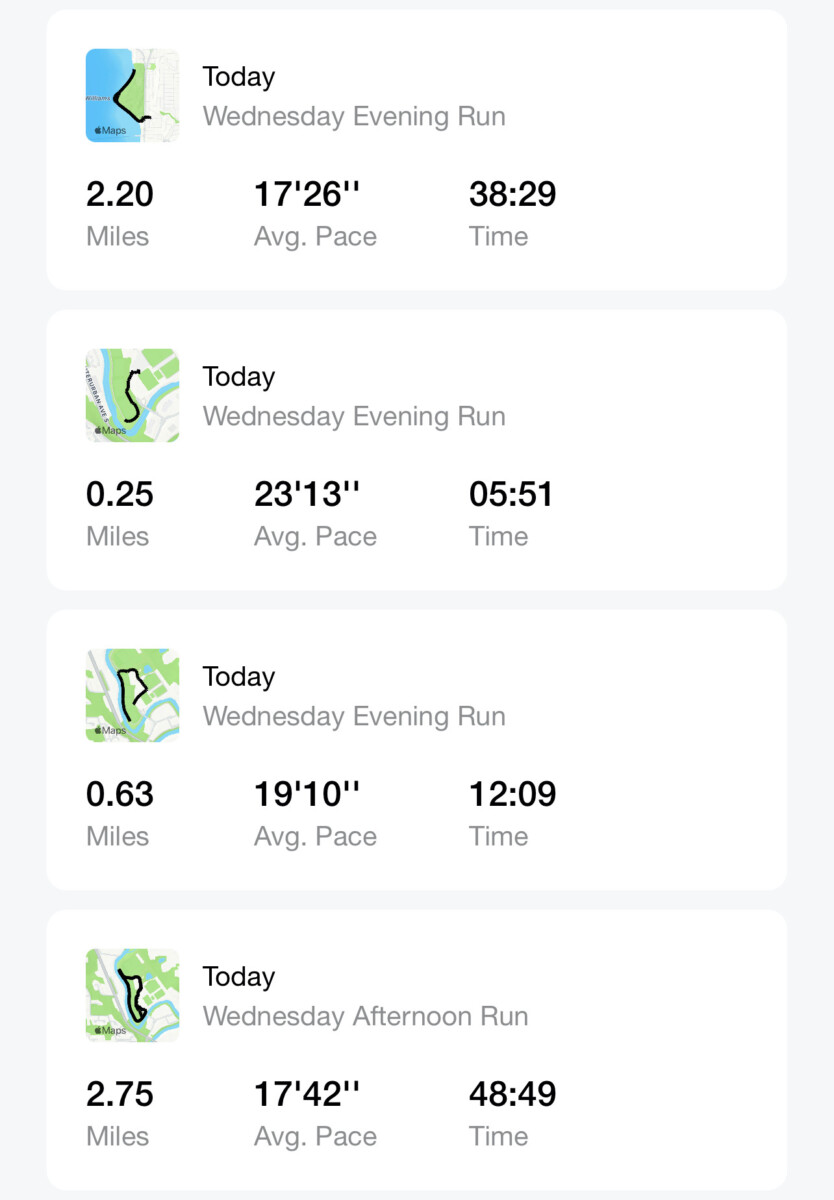Image resolution: width=834 pixels, height=1200 pixels.
Task: Tap Apple Maps logo on first run map
Action: tap(110, 131)
